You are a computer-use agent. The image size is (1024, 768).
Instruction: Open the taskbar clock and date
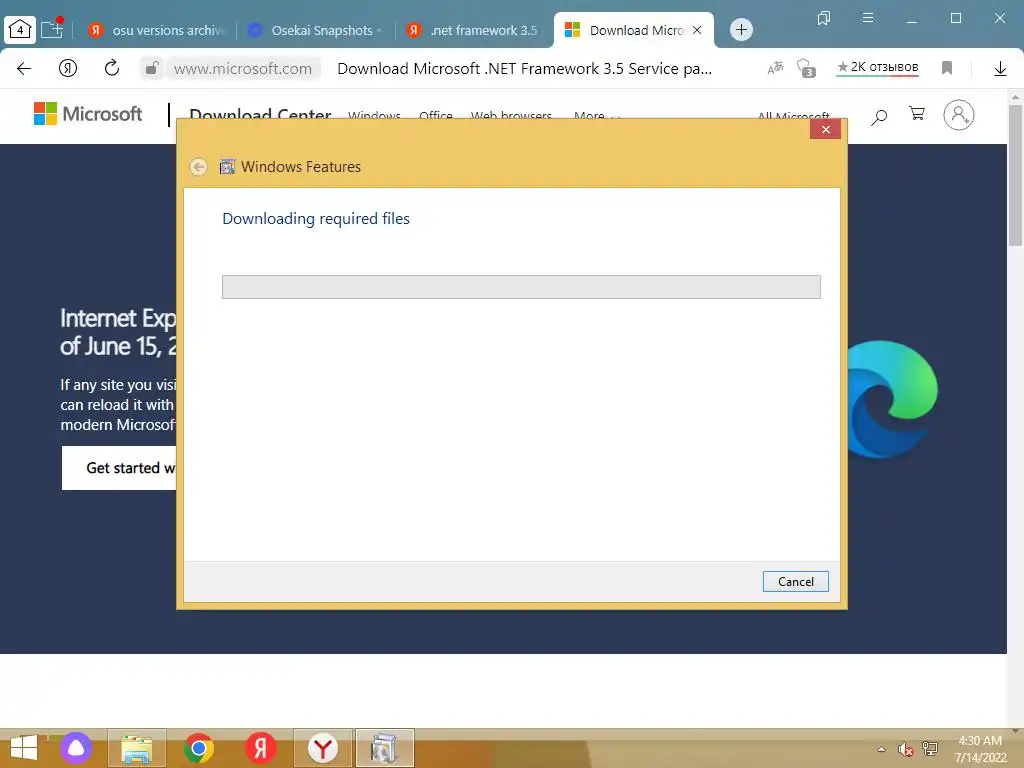[x=980, y=749]
